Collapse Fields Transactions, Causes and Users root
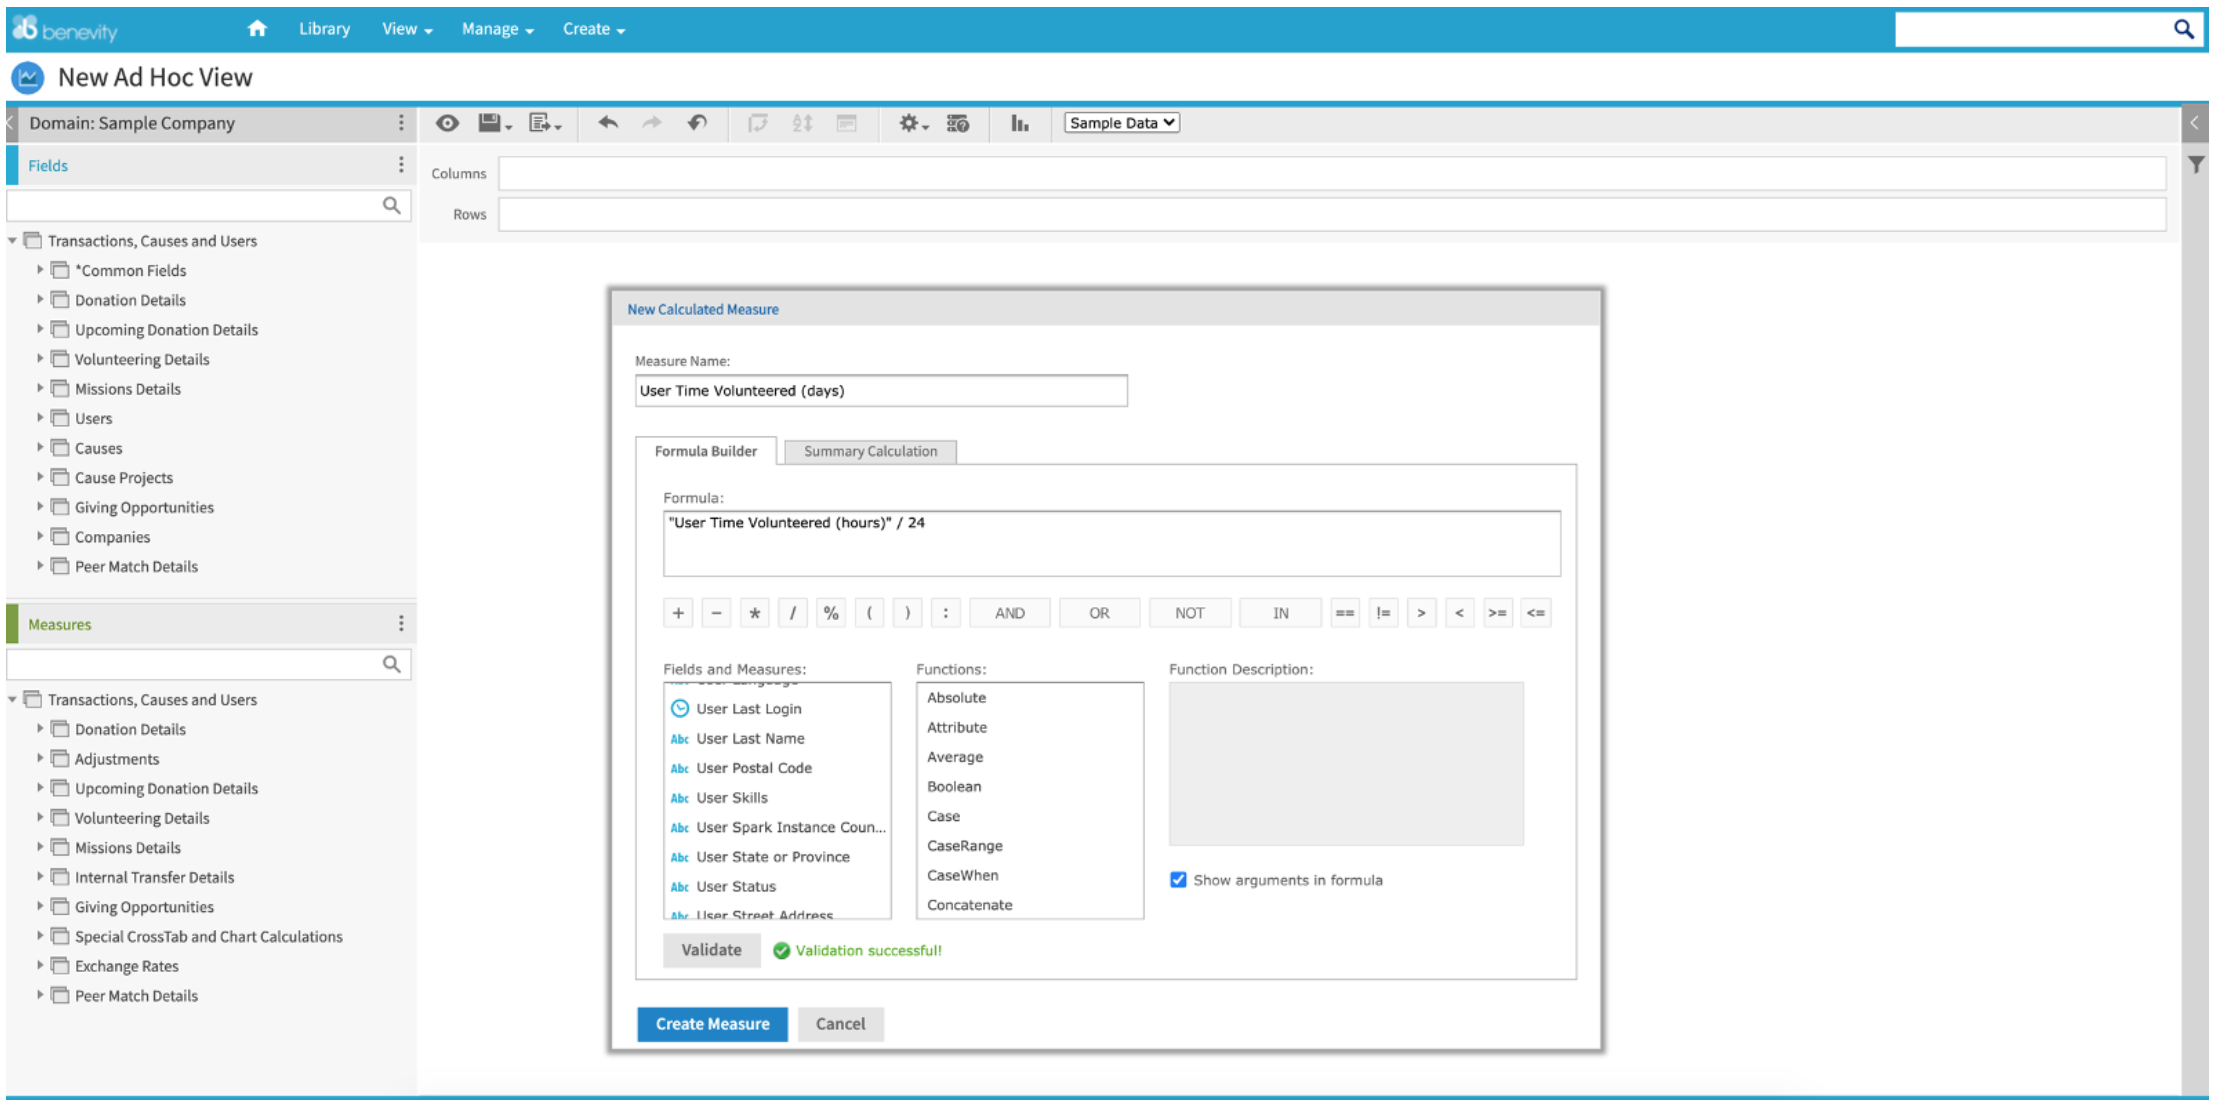 coord(12,241)
